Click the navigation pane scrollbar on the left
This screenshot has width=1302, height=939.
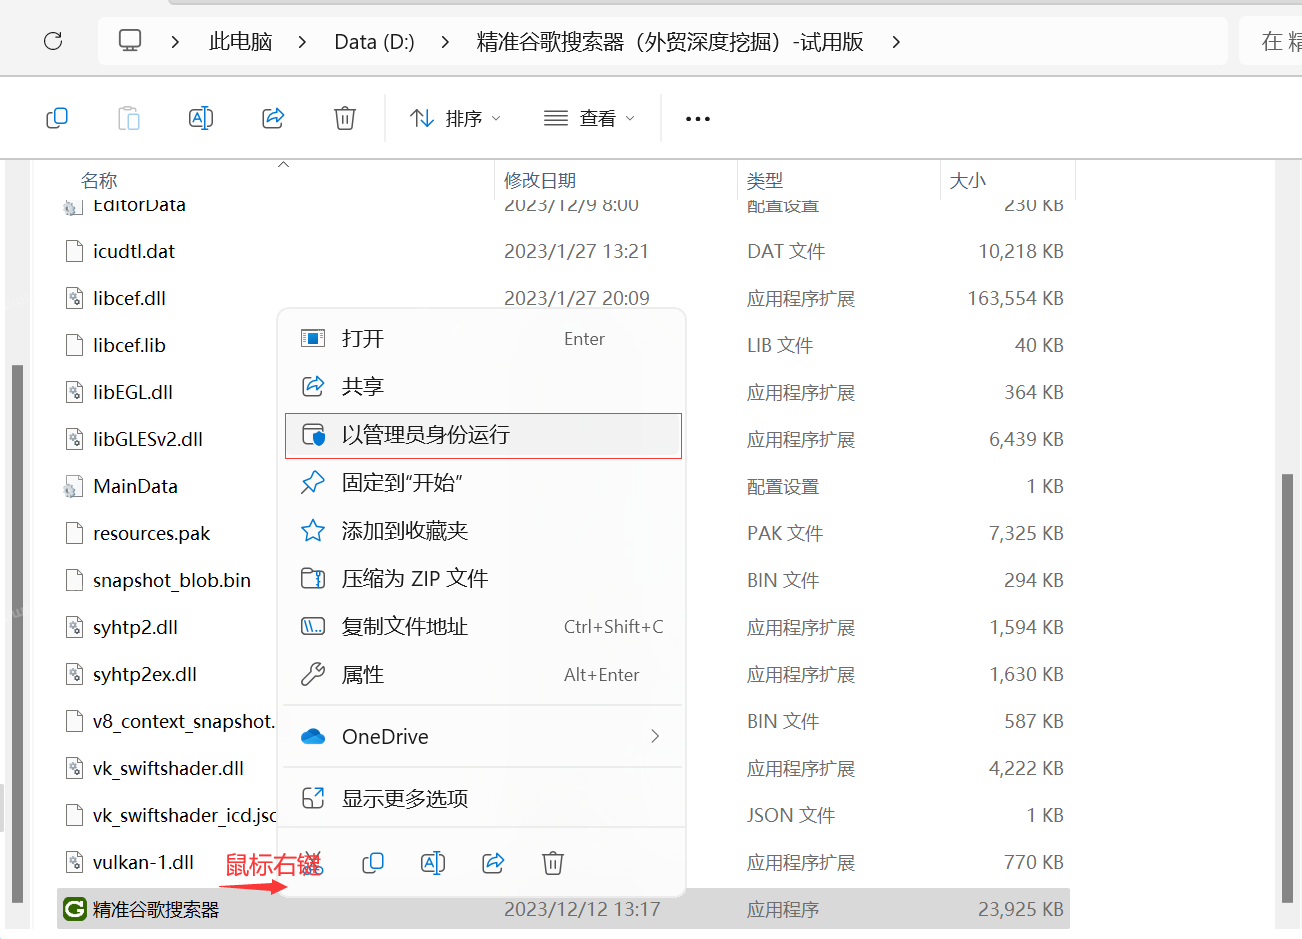(17, 634)
